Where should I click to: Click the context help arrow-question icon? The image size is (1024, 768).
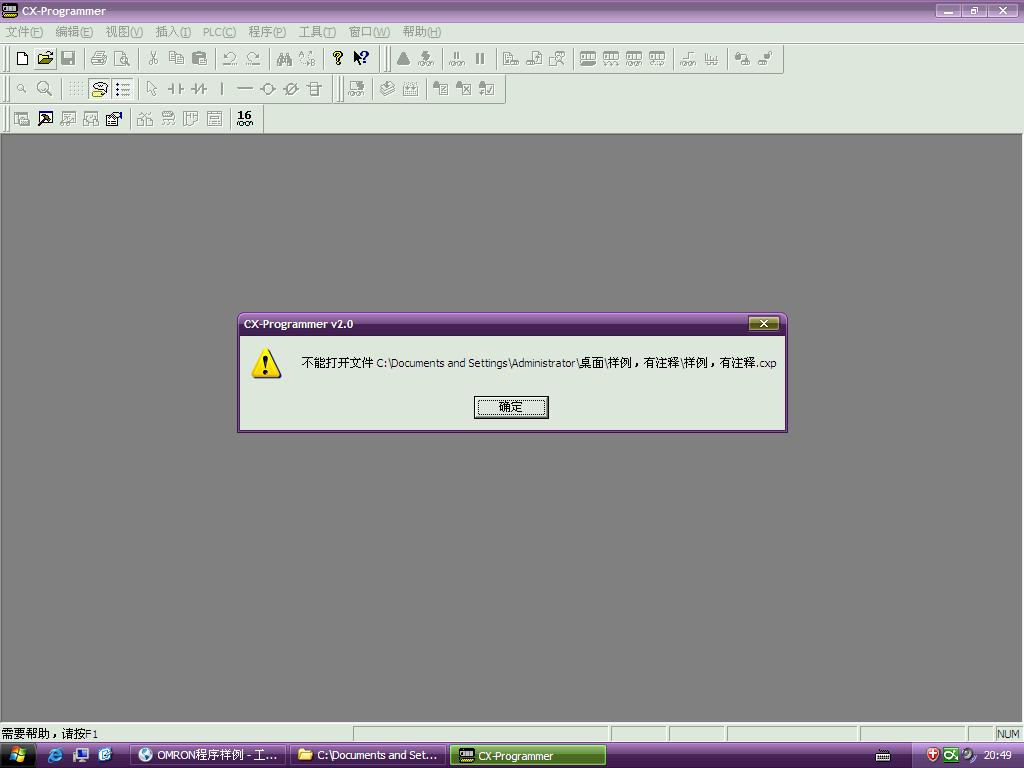[361, 59]
